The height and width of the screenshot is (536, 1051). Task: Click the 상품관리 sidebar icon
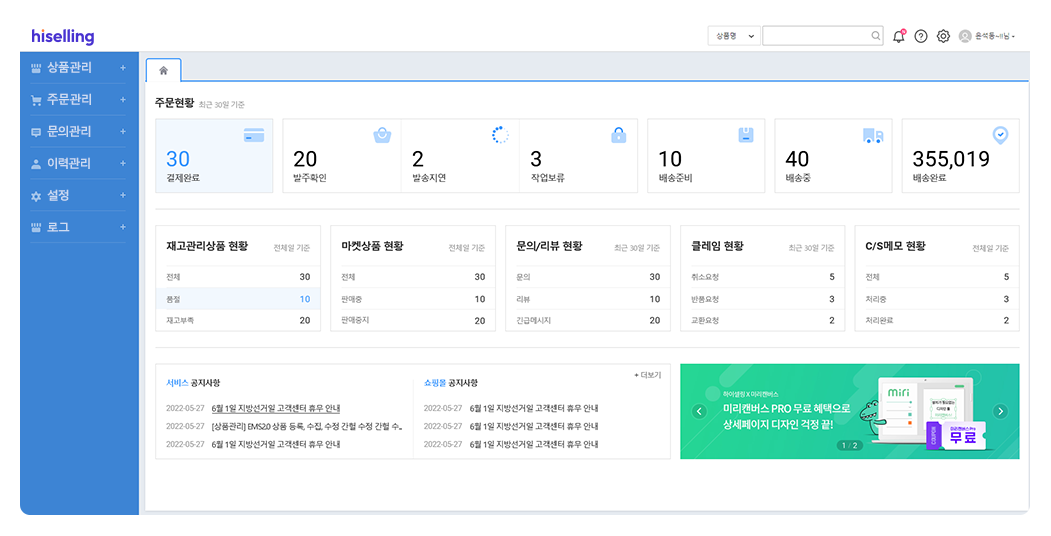[x=36, y=68]
